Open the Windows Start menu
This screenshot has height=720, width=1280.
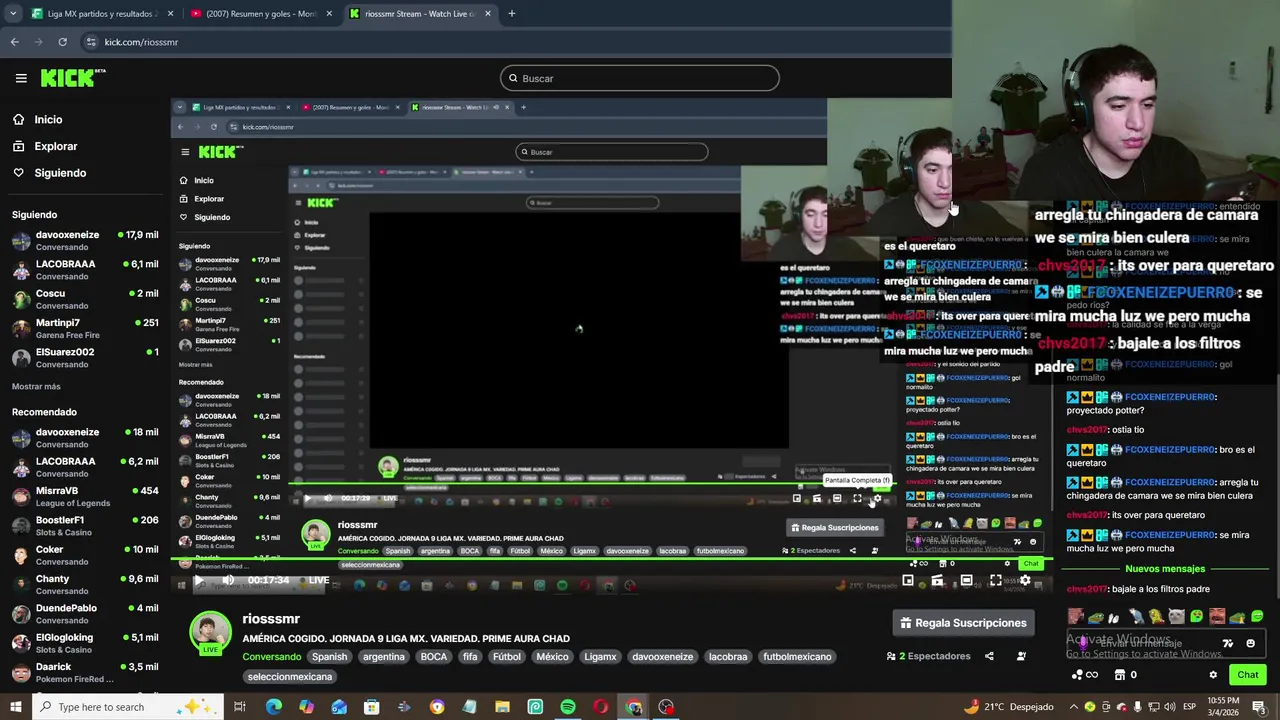[15, 707]
